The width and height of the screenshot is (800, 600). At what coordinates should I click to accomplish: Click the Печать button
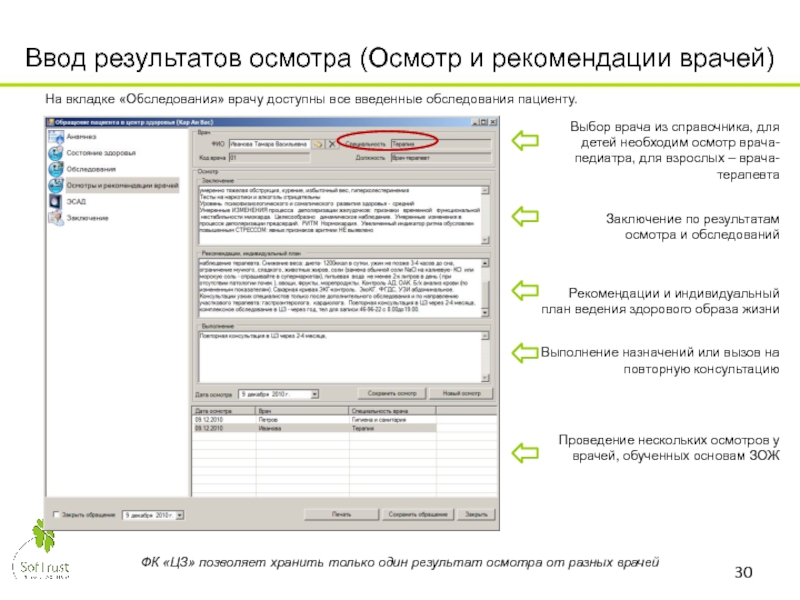[341, 514]
